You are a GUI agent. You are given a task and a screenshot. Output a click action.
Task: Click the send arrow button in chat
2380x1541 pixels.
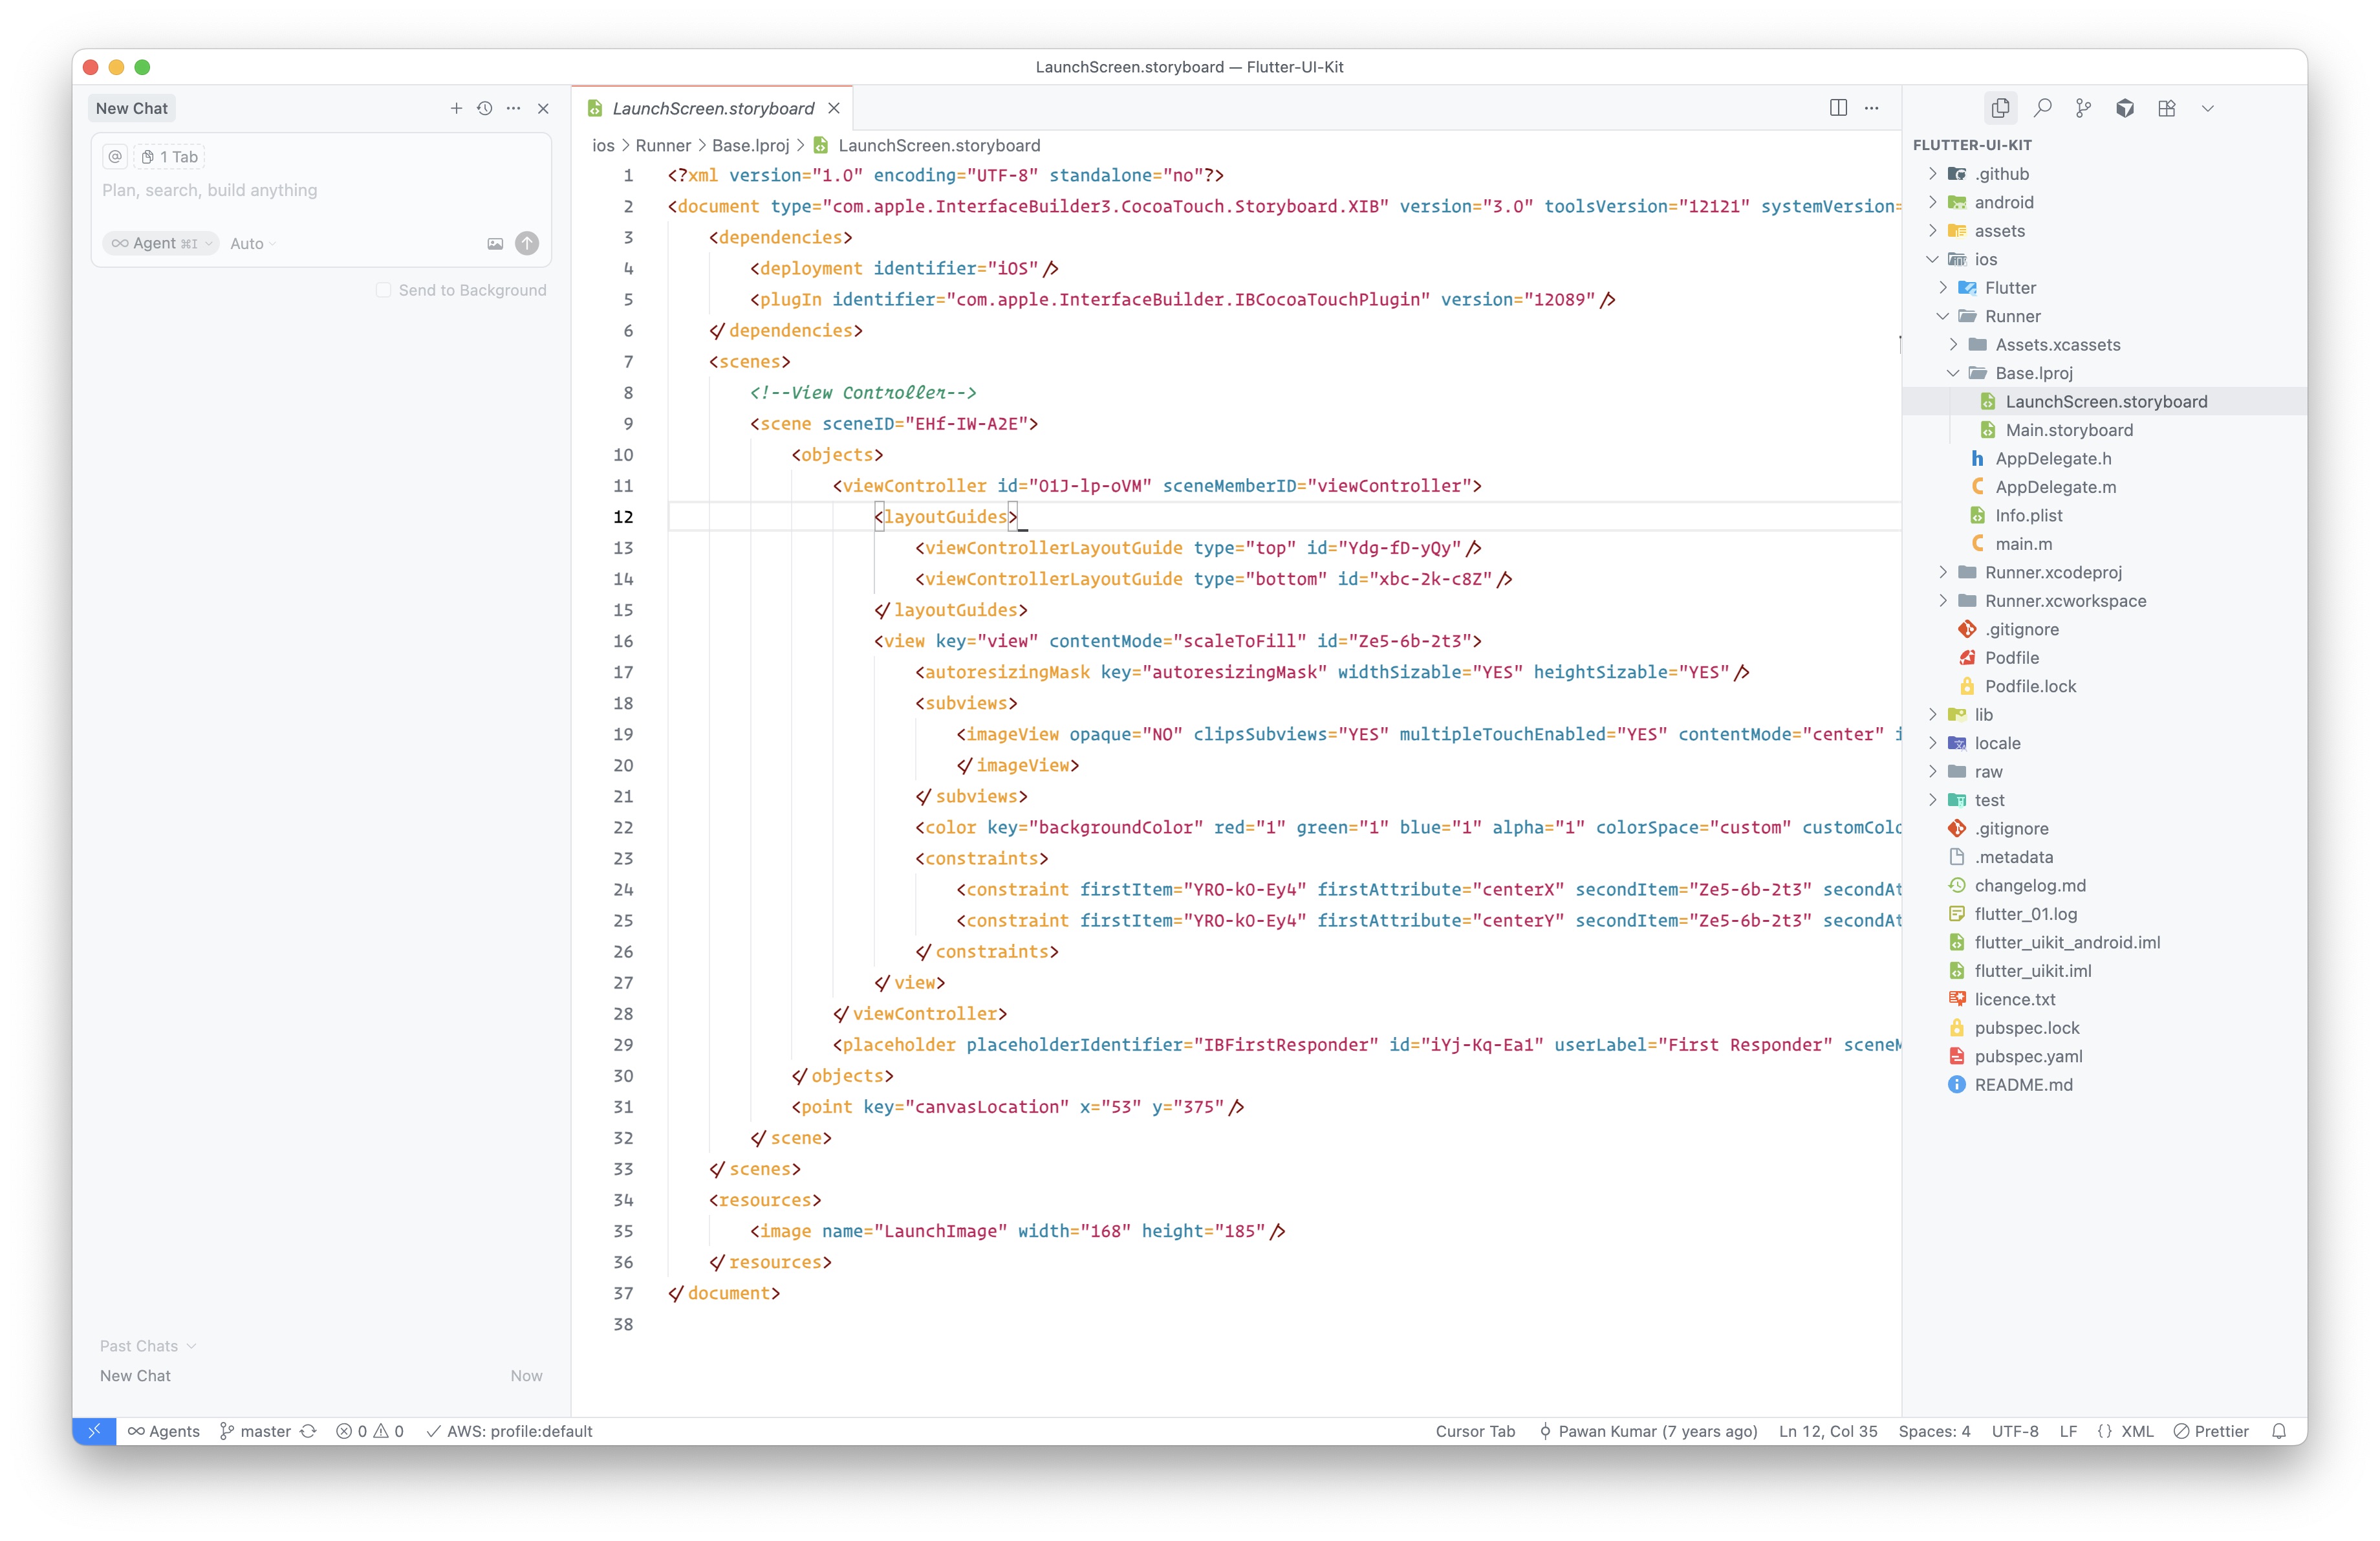coord(527,243)
